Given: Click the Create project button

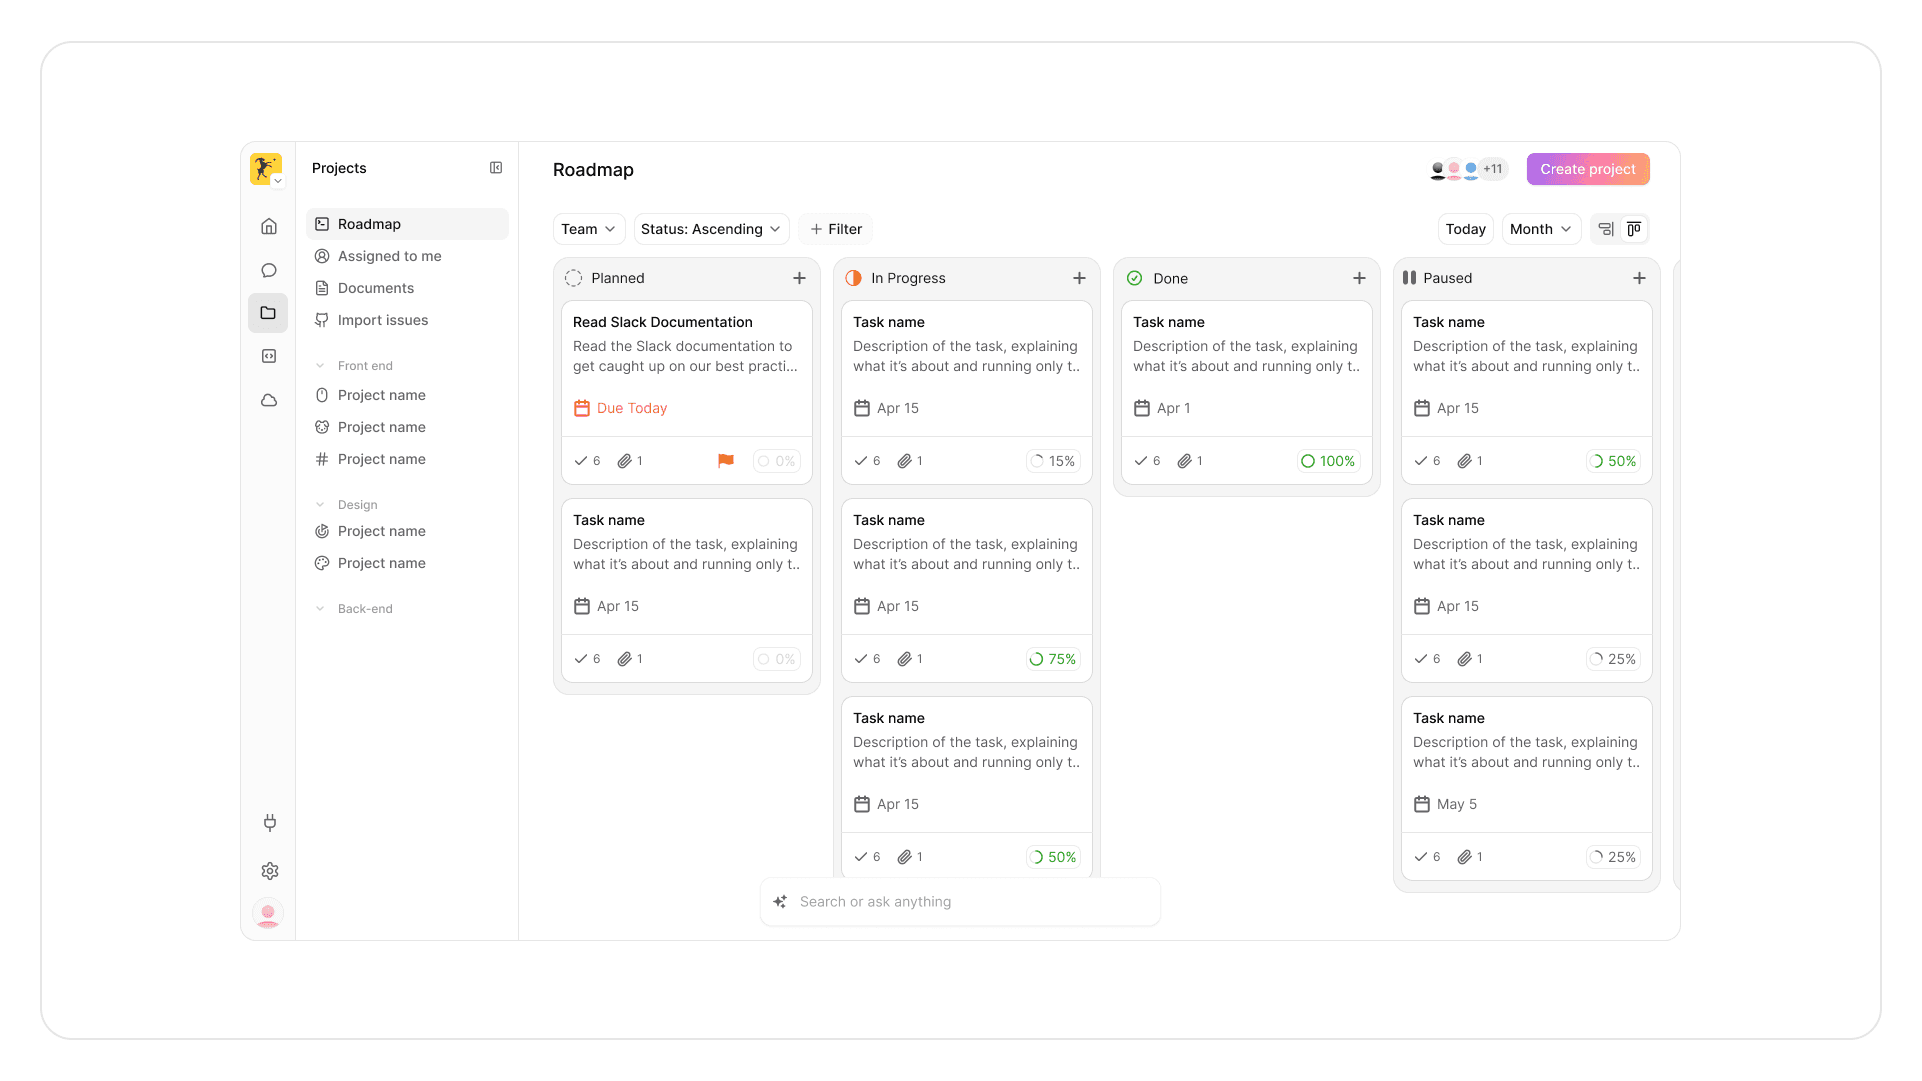Looking at the screenshot, I should (1587, 169).
